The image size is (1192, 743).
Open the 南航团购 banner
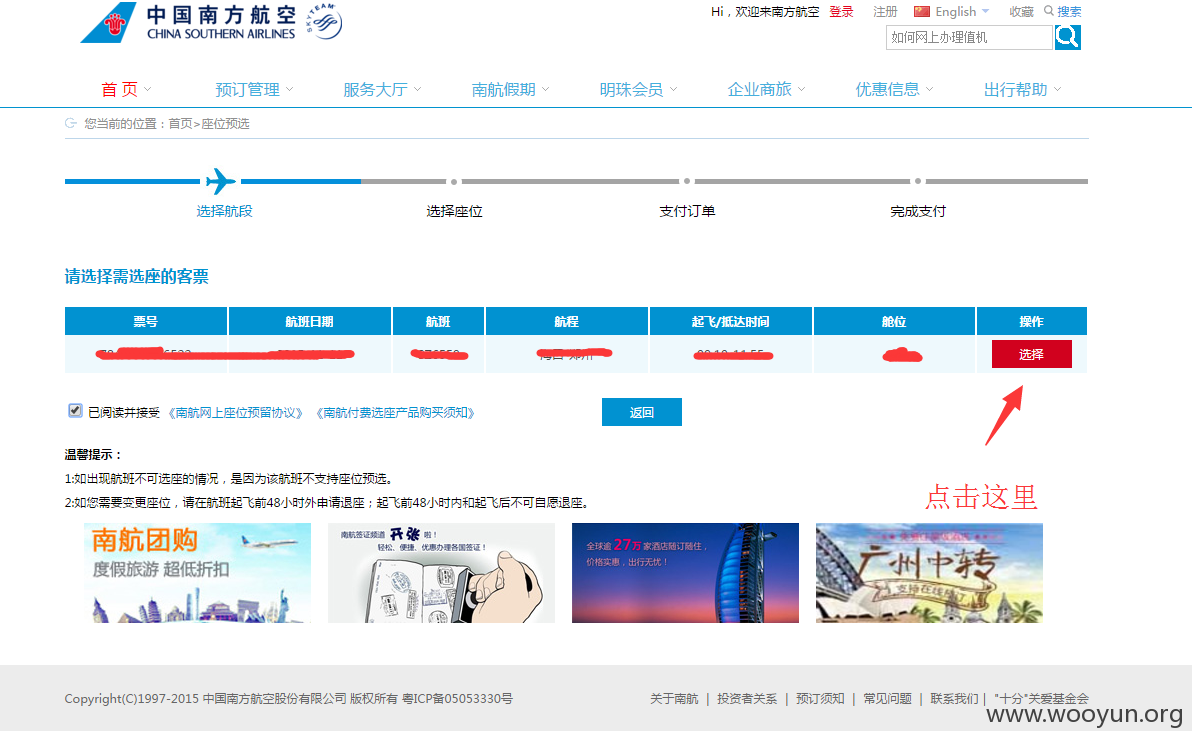coord(198,573)
